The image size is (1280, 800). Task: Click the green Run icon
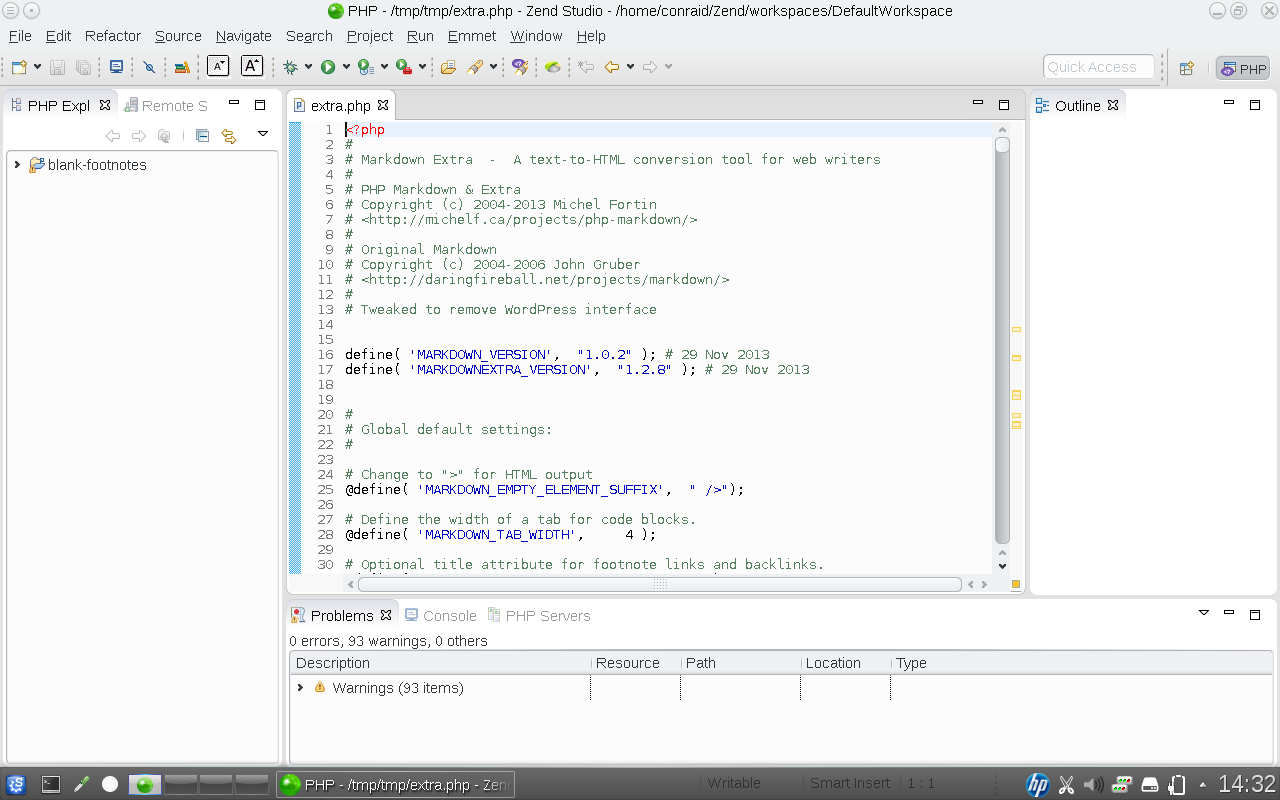(328, 67)
